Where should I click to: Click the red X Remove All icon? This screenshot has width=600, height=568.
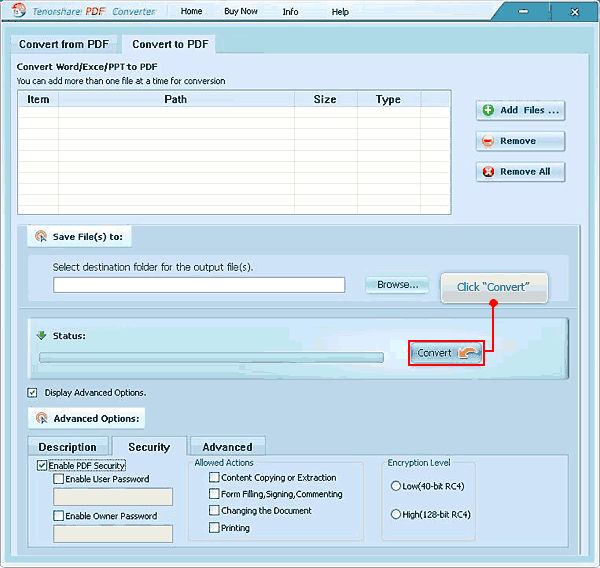488,172
